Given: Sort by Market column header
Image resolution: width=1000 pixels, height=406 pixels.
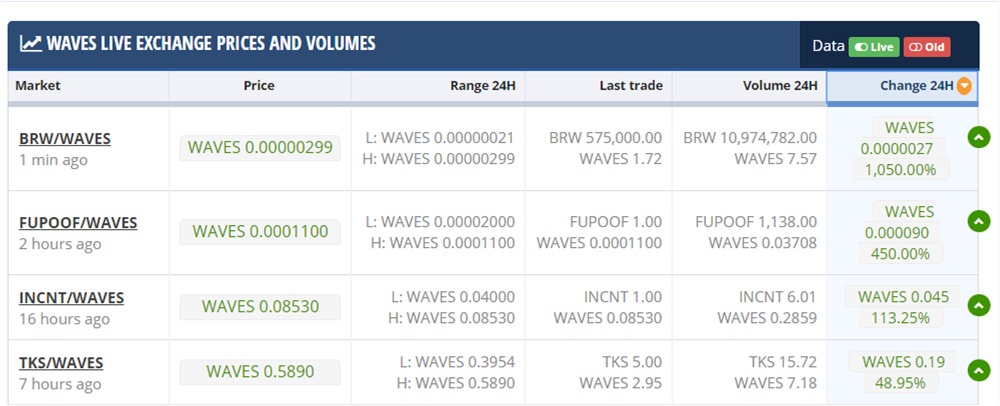Looking at the screenshot, I should coord(89,86).
